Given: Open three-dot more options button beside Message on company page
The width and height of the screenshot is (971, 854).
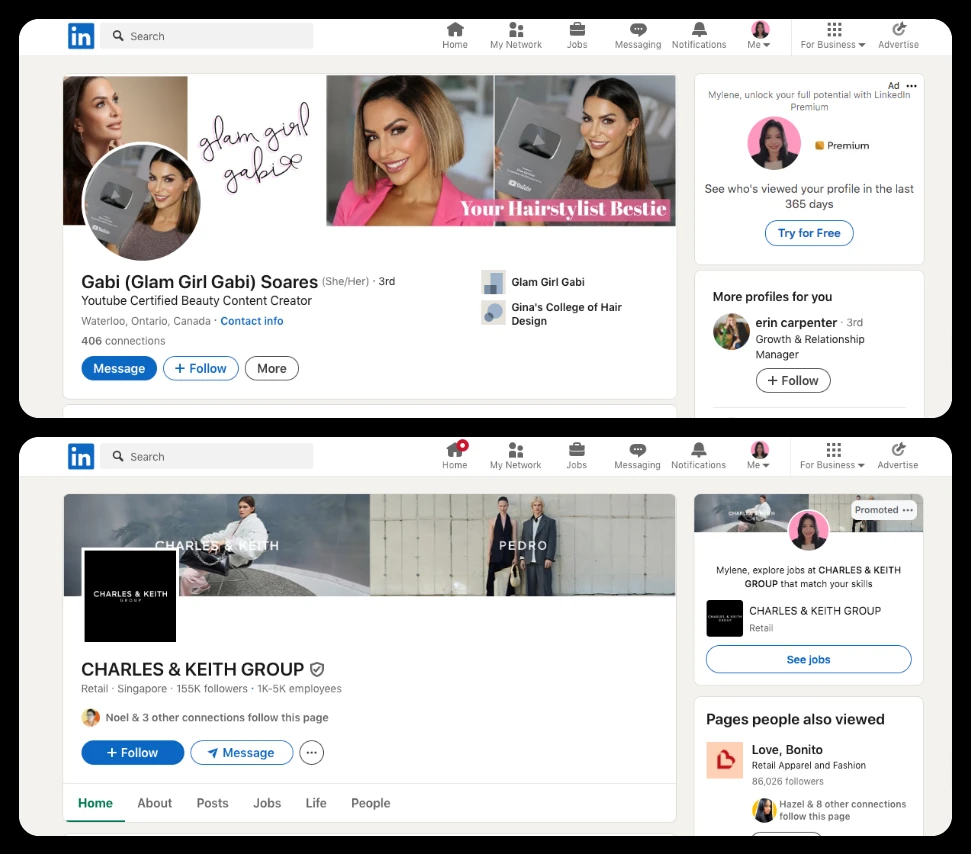Looking at the screenshot, I should [x=311, y=752].
